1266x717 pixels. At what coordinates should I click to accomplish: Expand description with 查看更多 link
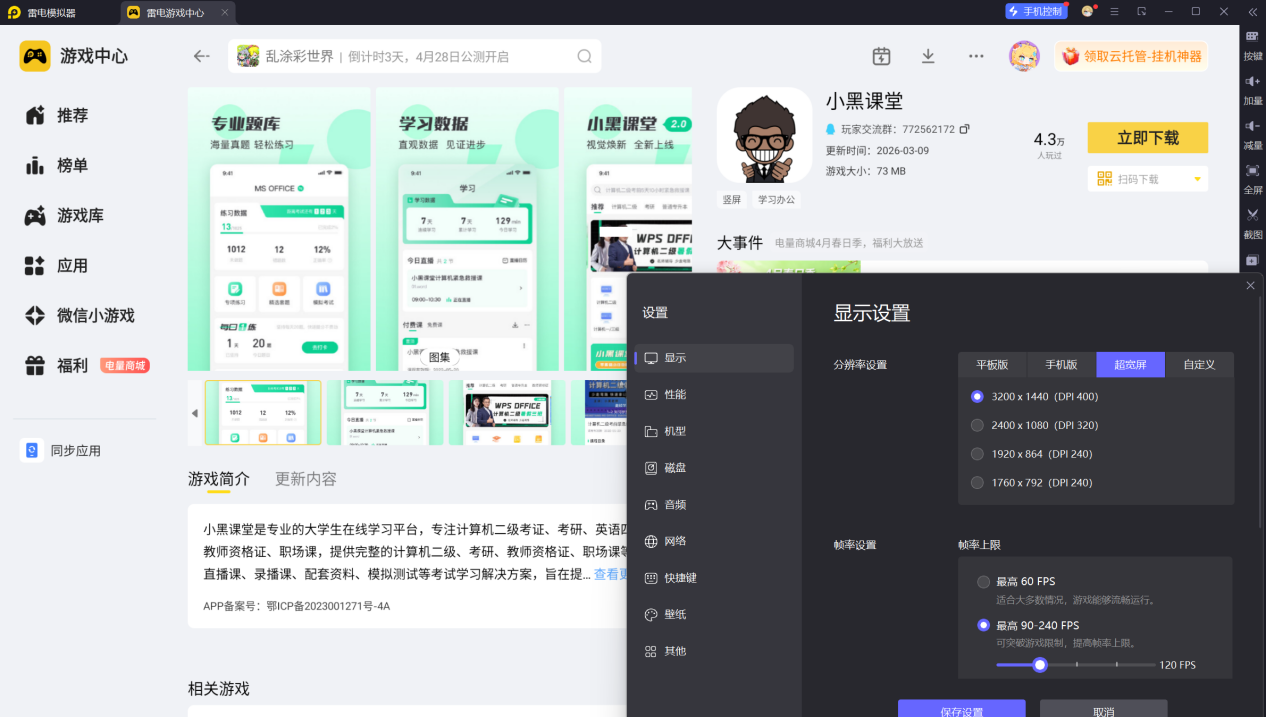610,574
